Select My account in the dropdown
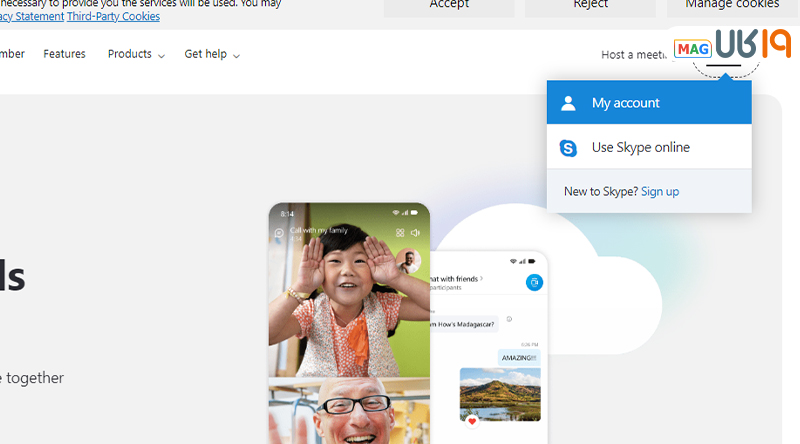 [x=649, y=103]
